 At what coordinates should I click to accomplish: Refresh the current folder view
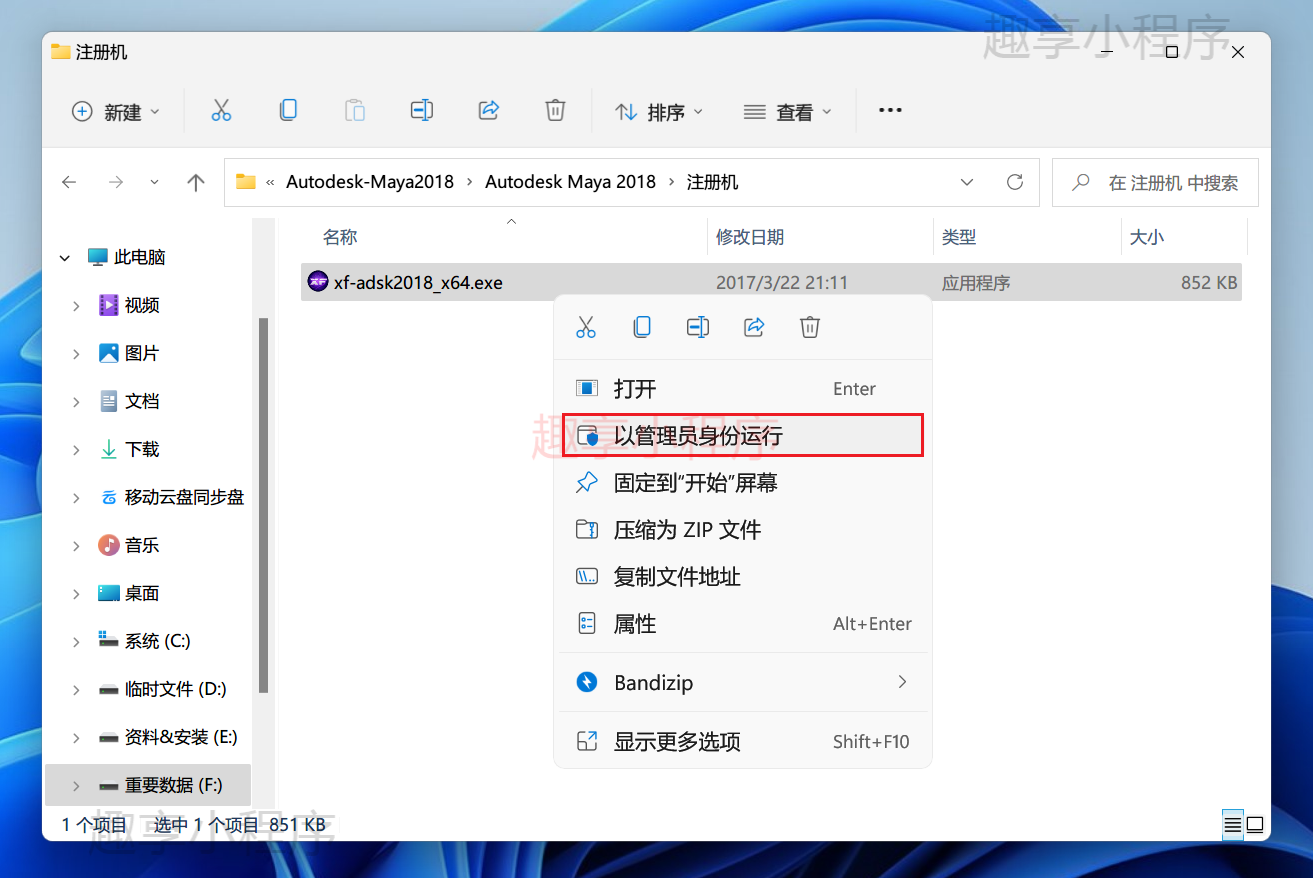[x=1015, y=182]
